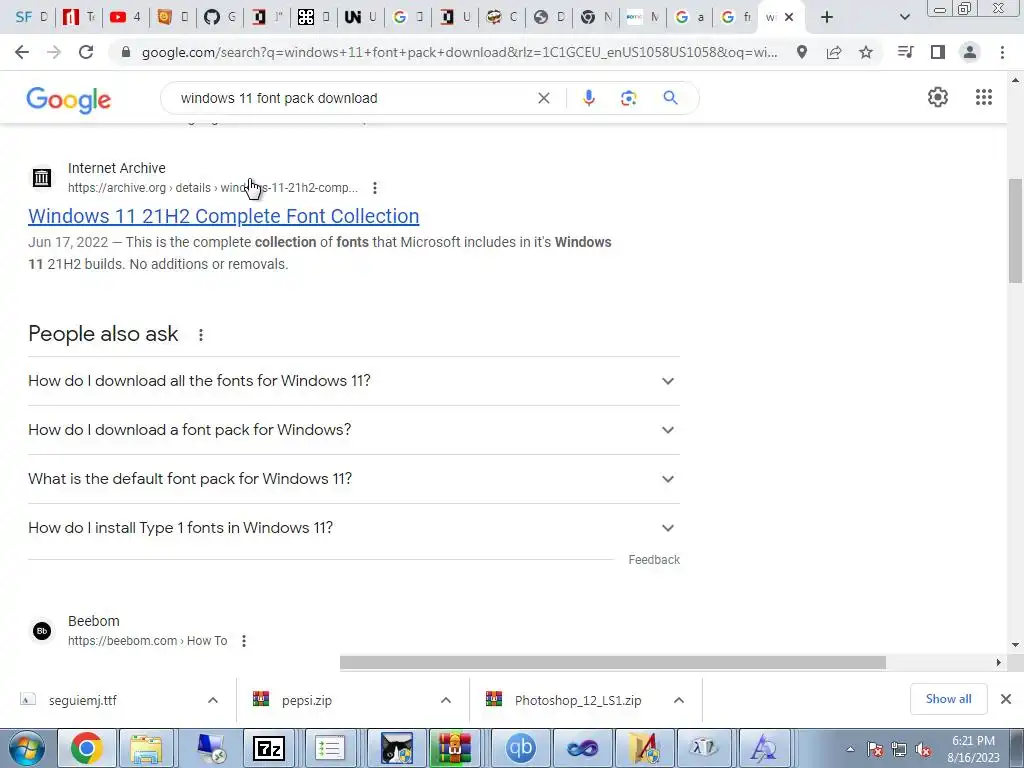The width and height of the screenshot is (1024, 768).
Task: Close the active search tab
Action: [789, 17]
